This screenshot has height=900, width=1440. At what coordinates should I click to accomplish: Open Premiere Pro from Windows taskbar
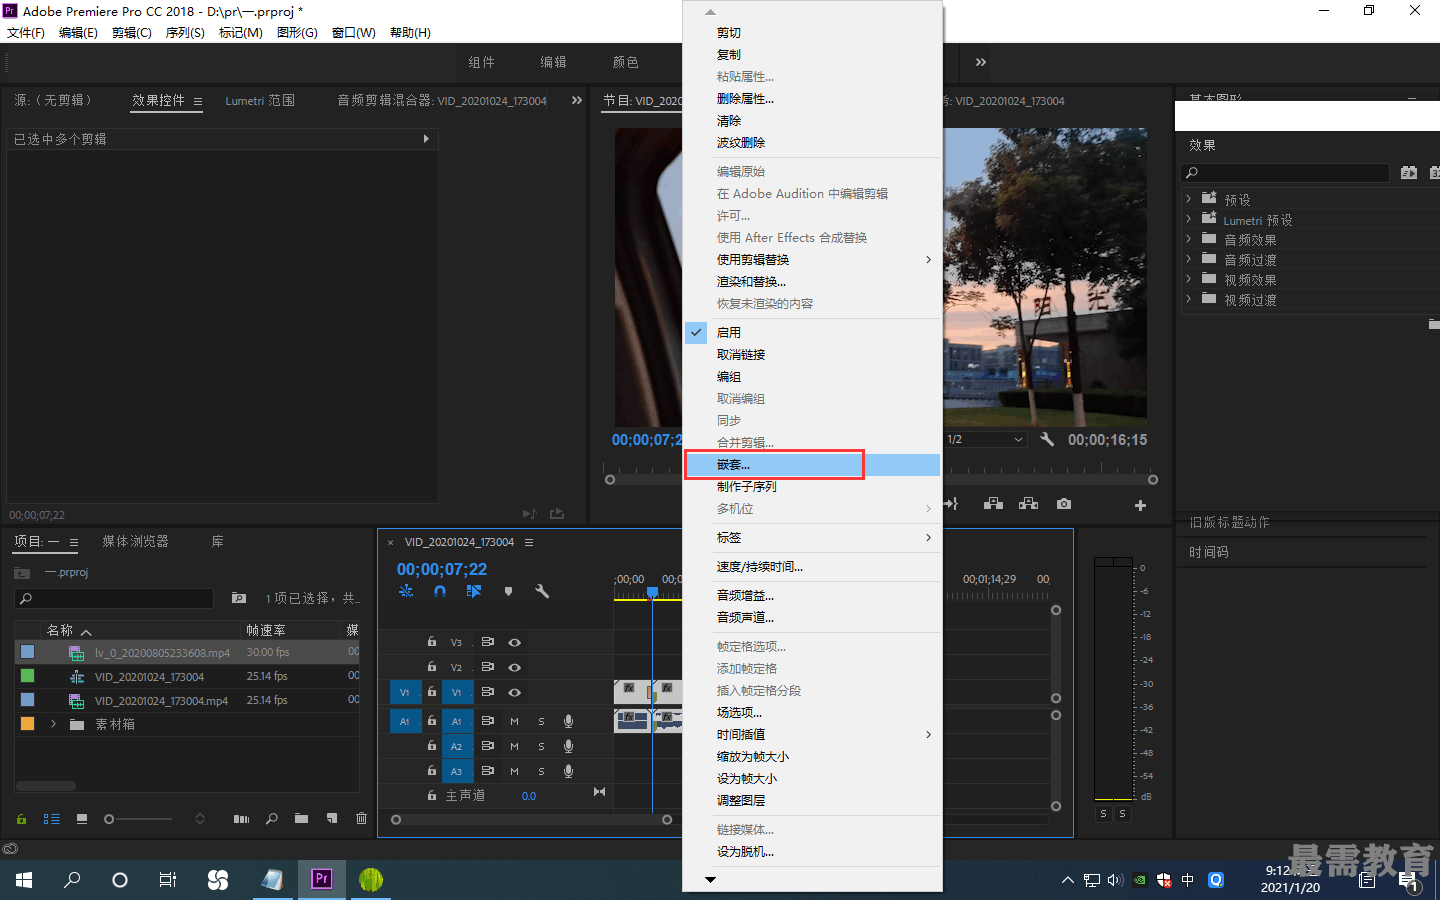[321, 879]
